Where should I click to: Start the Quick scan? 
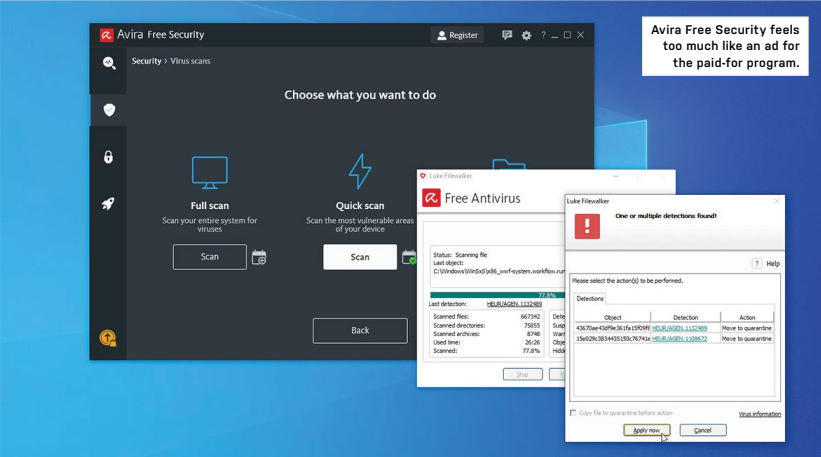pyautogui.click(x=360, y=257)
